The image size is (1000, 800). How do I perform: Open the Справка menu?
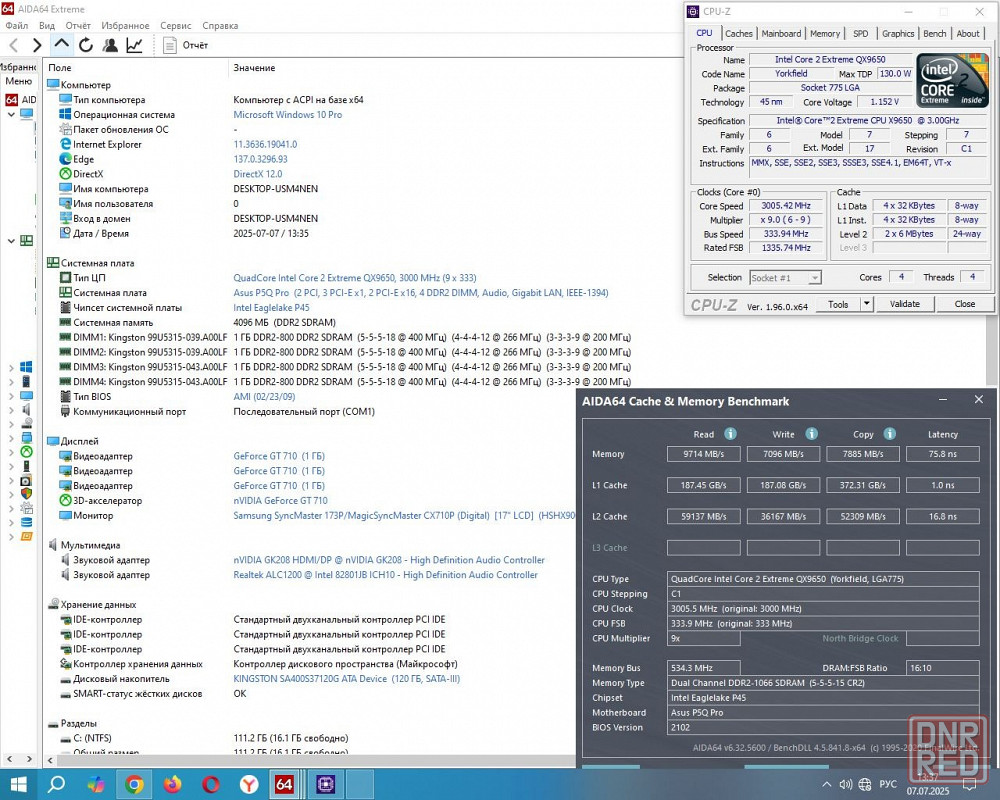[220, 26]
